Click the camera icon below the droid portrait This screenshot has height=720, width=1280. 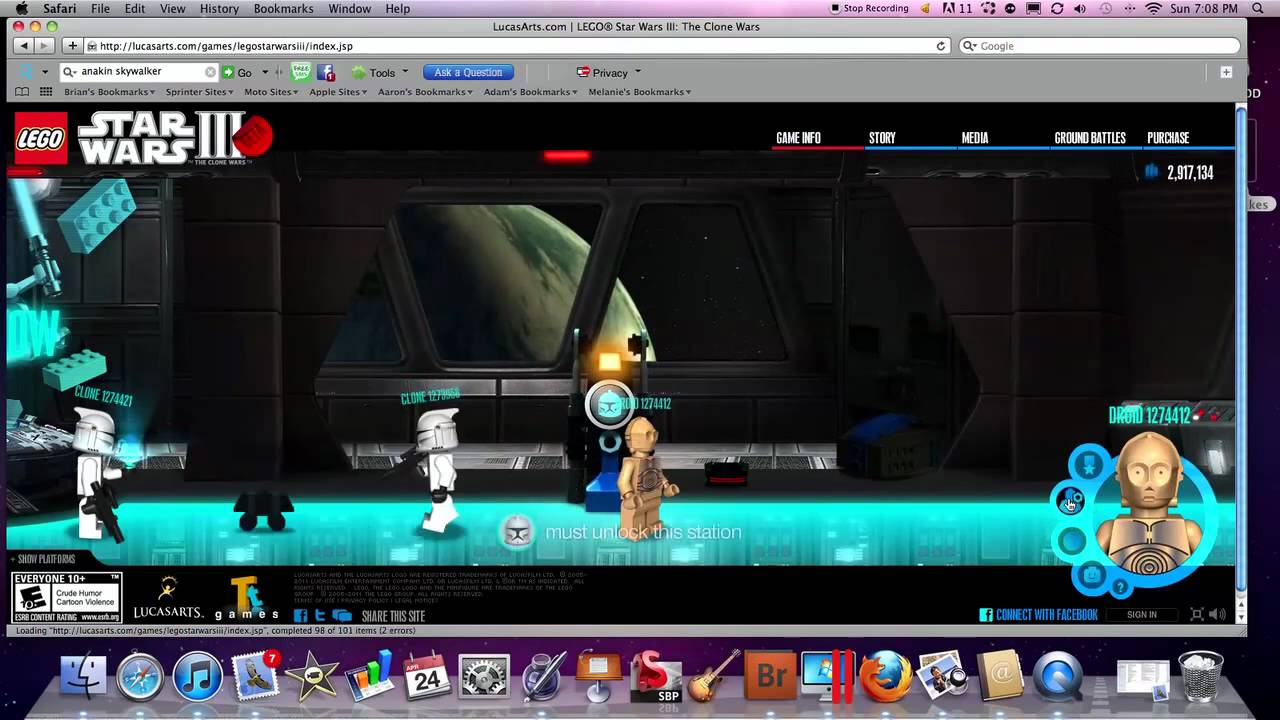pyautogui.click(x=1092, y=575)
